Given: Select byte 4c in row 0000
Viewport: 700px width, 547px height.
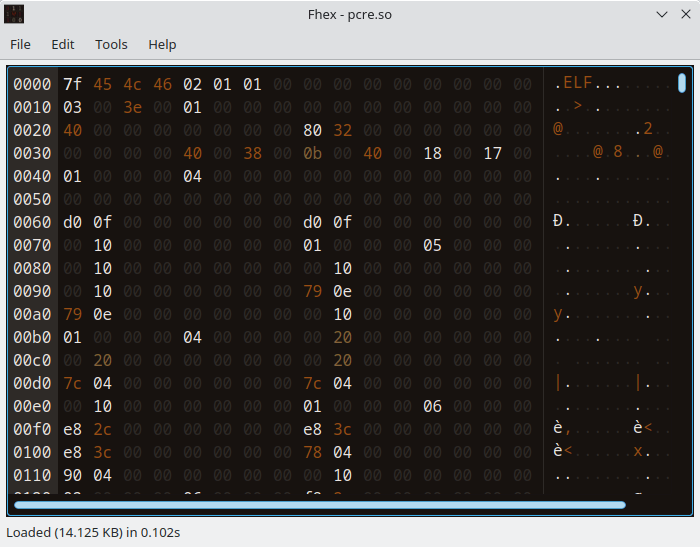Looking at the screenshot, I should [132, 84].
